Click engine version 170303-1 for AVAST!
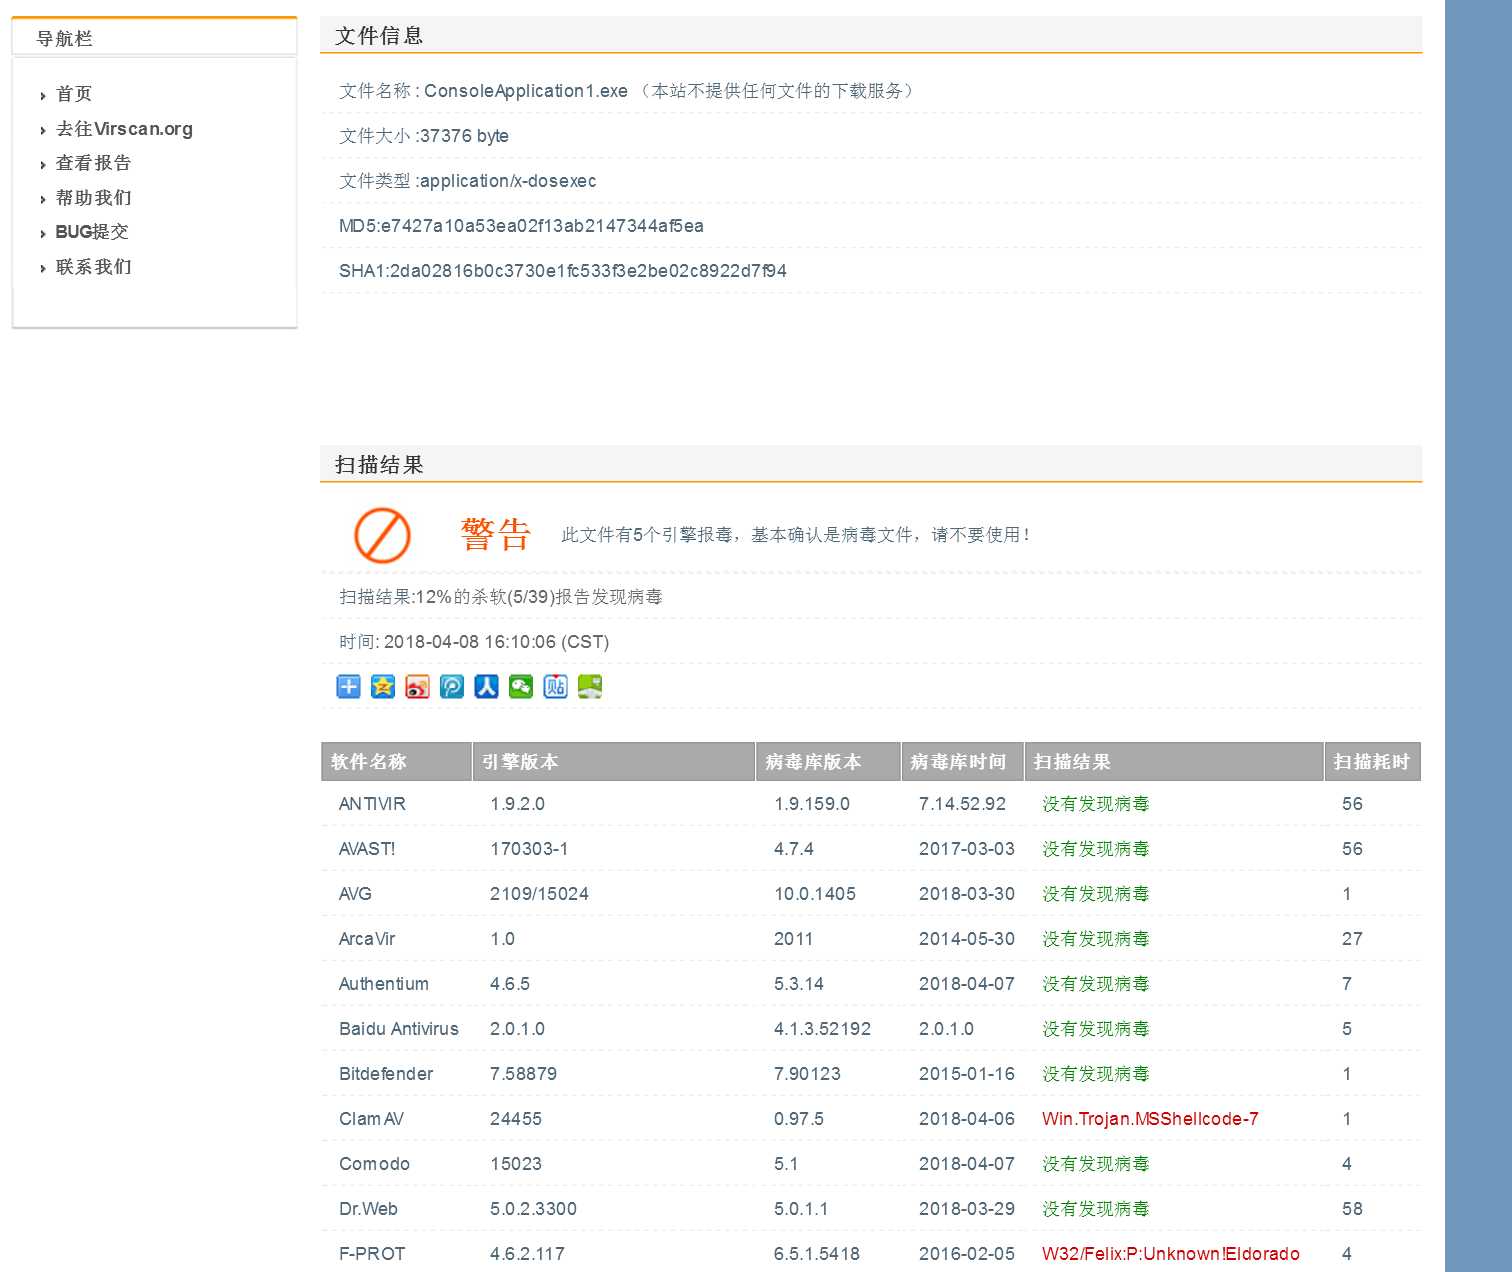This screenshot has height=1272, width=1512. click(529, 849)
